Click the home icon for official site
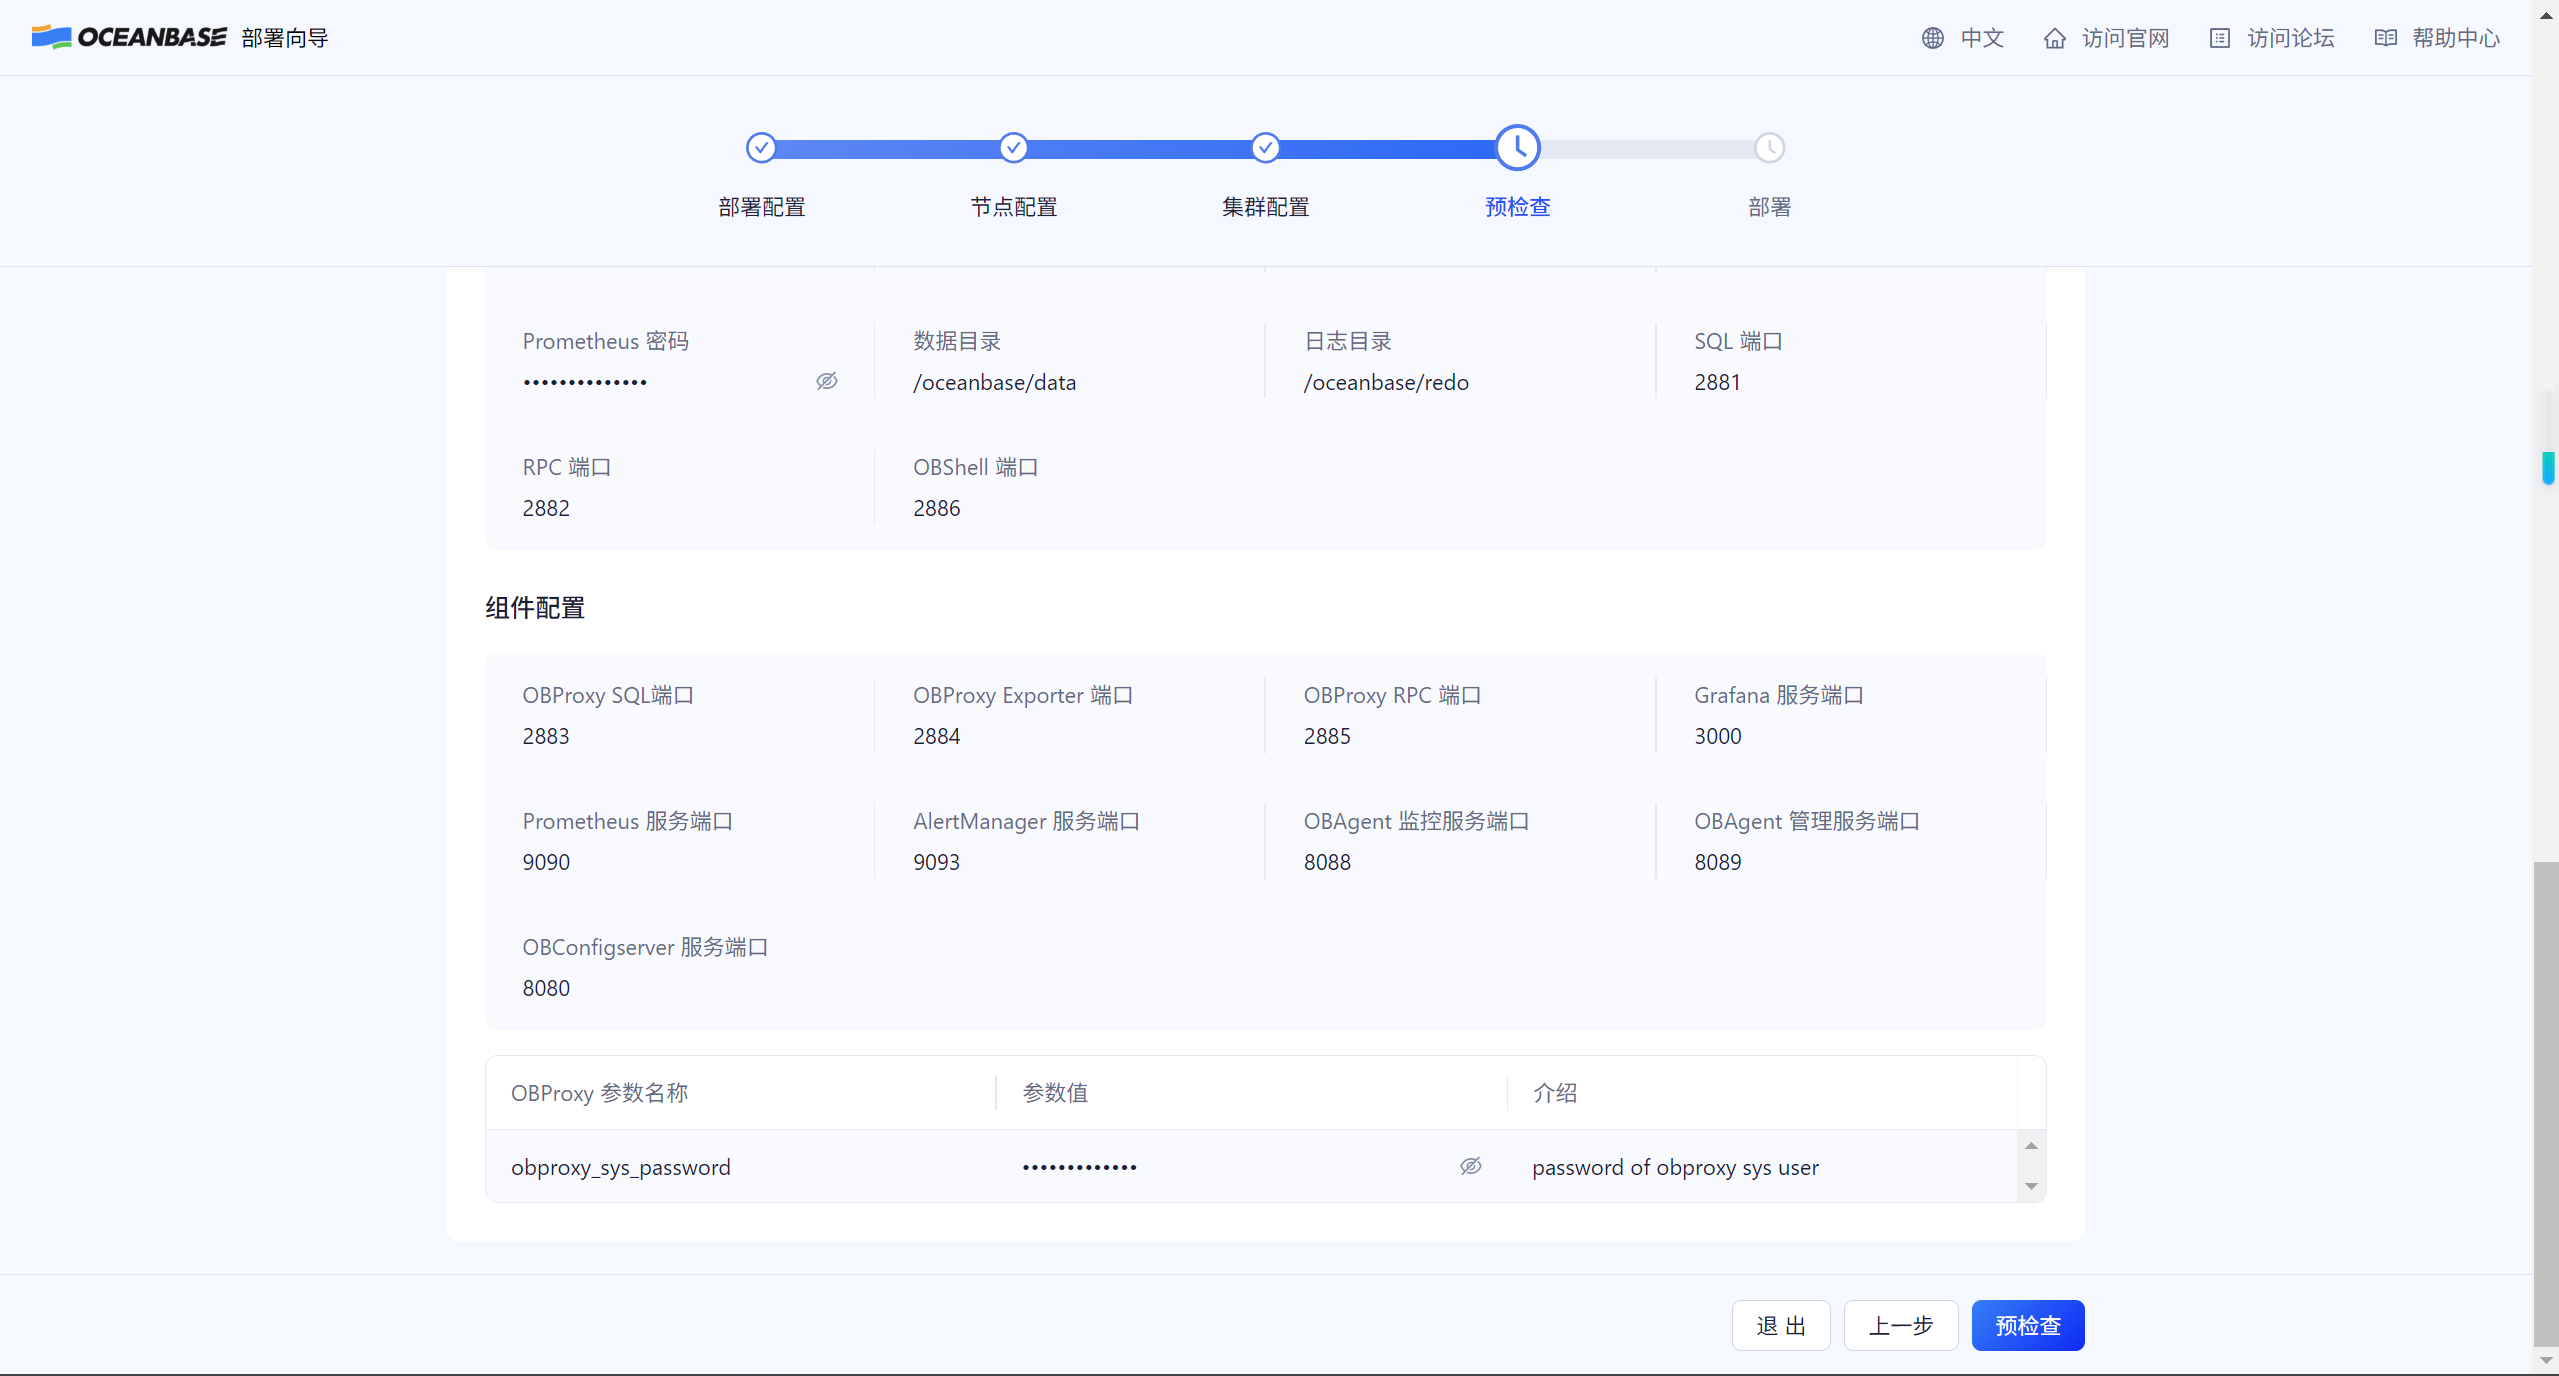The height and width of the screenshot is (1376, 2559). 2054,38
